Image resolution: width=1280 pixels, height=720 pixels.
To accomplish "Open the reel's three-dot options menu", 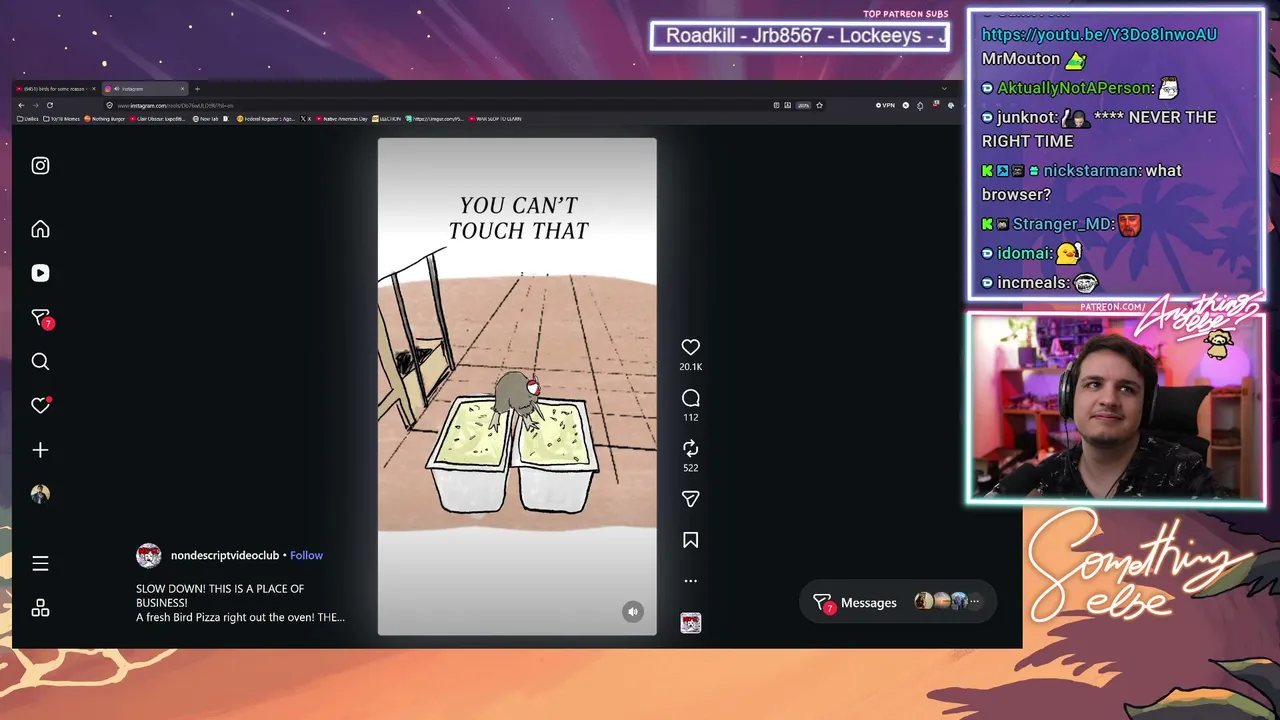I will [x=690, y=580].
